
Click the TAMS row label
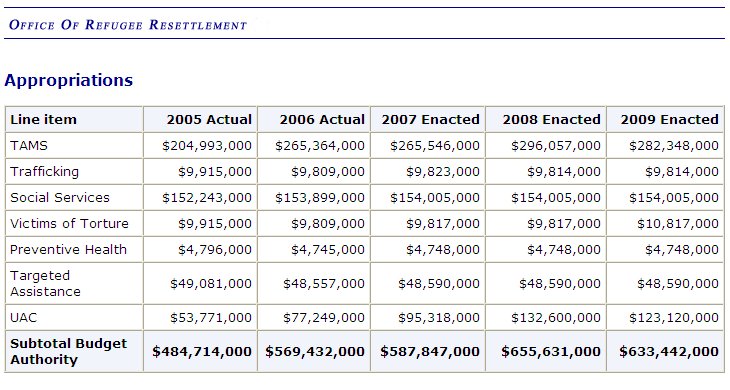coord(29,146)
